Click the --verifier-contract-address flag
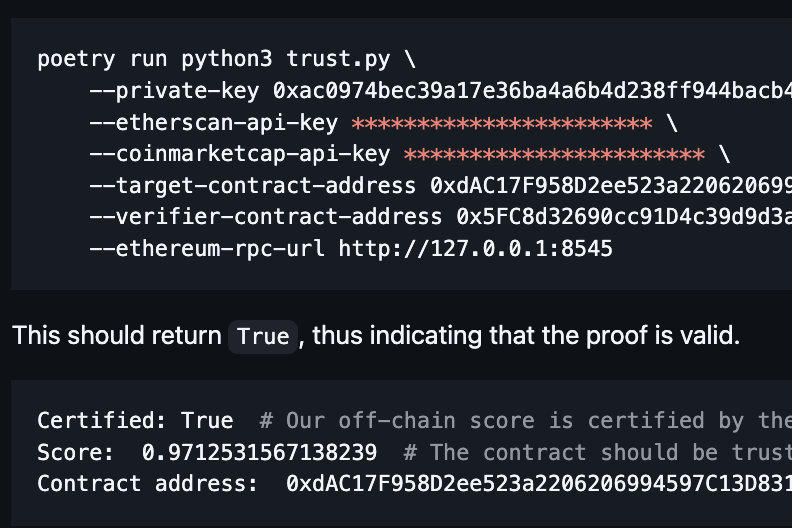792x528 pixels. tap(265, 217)
